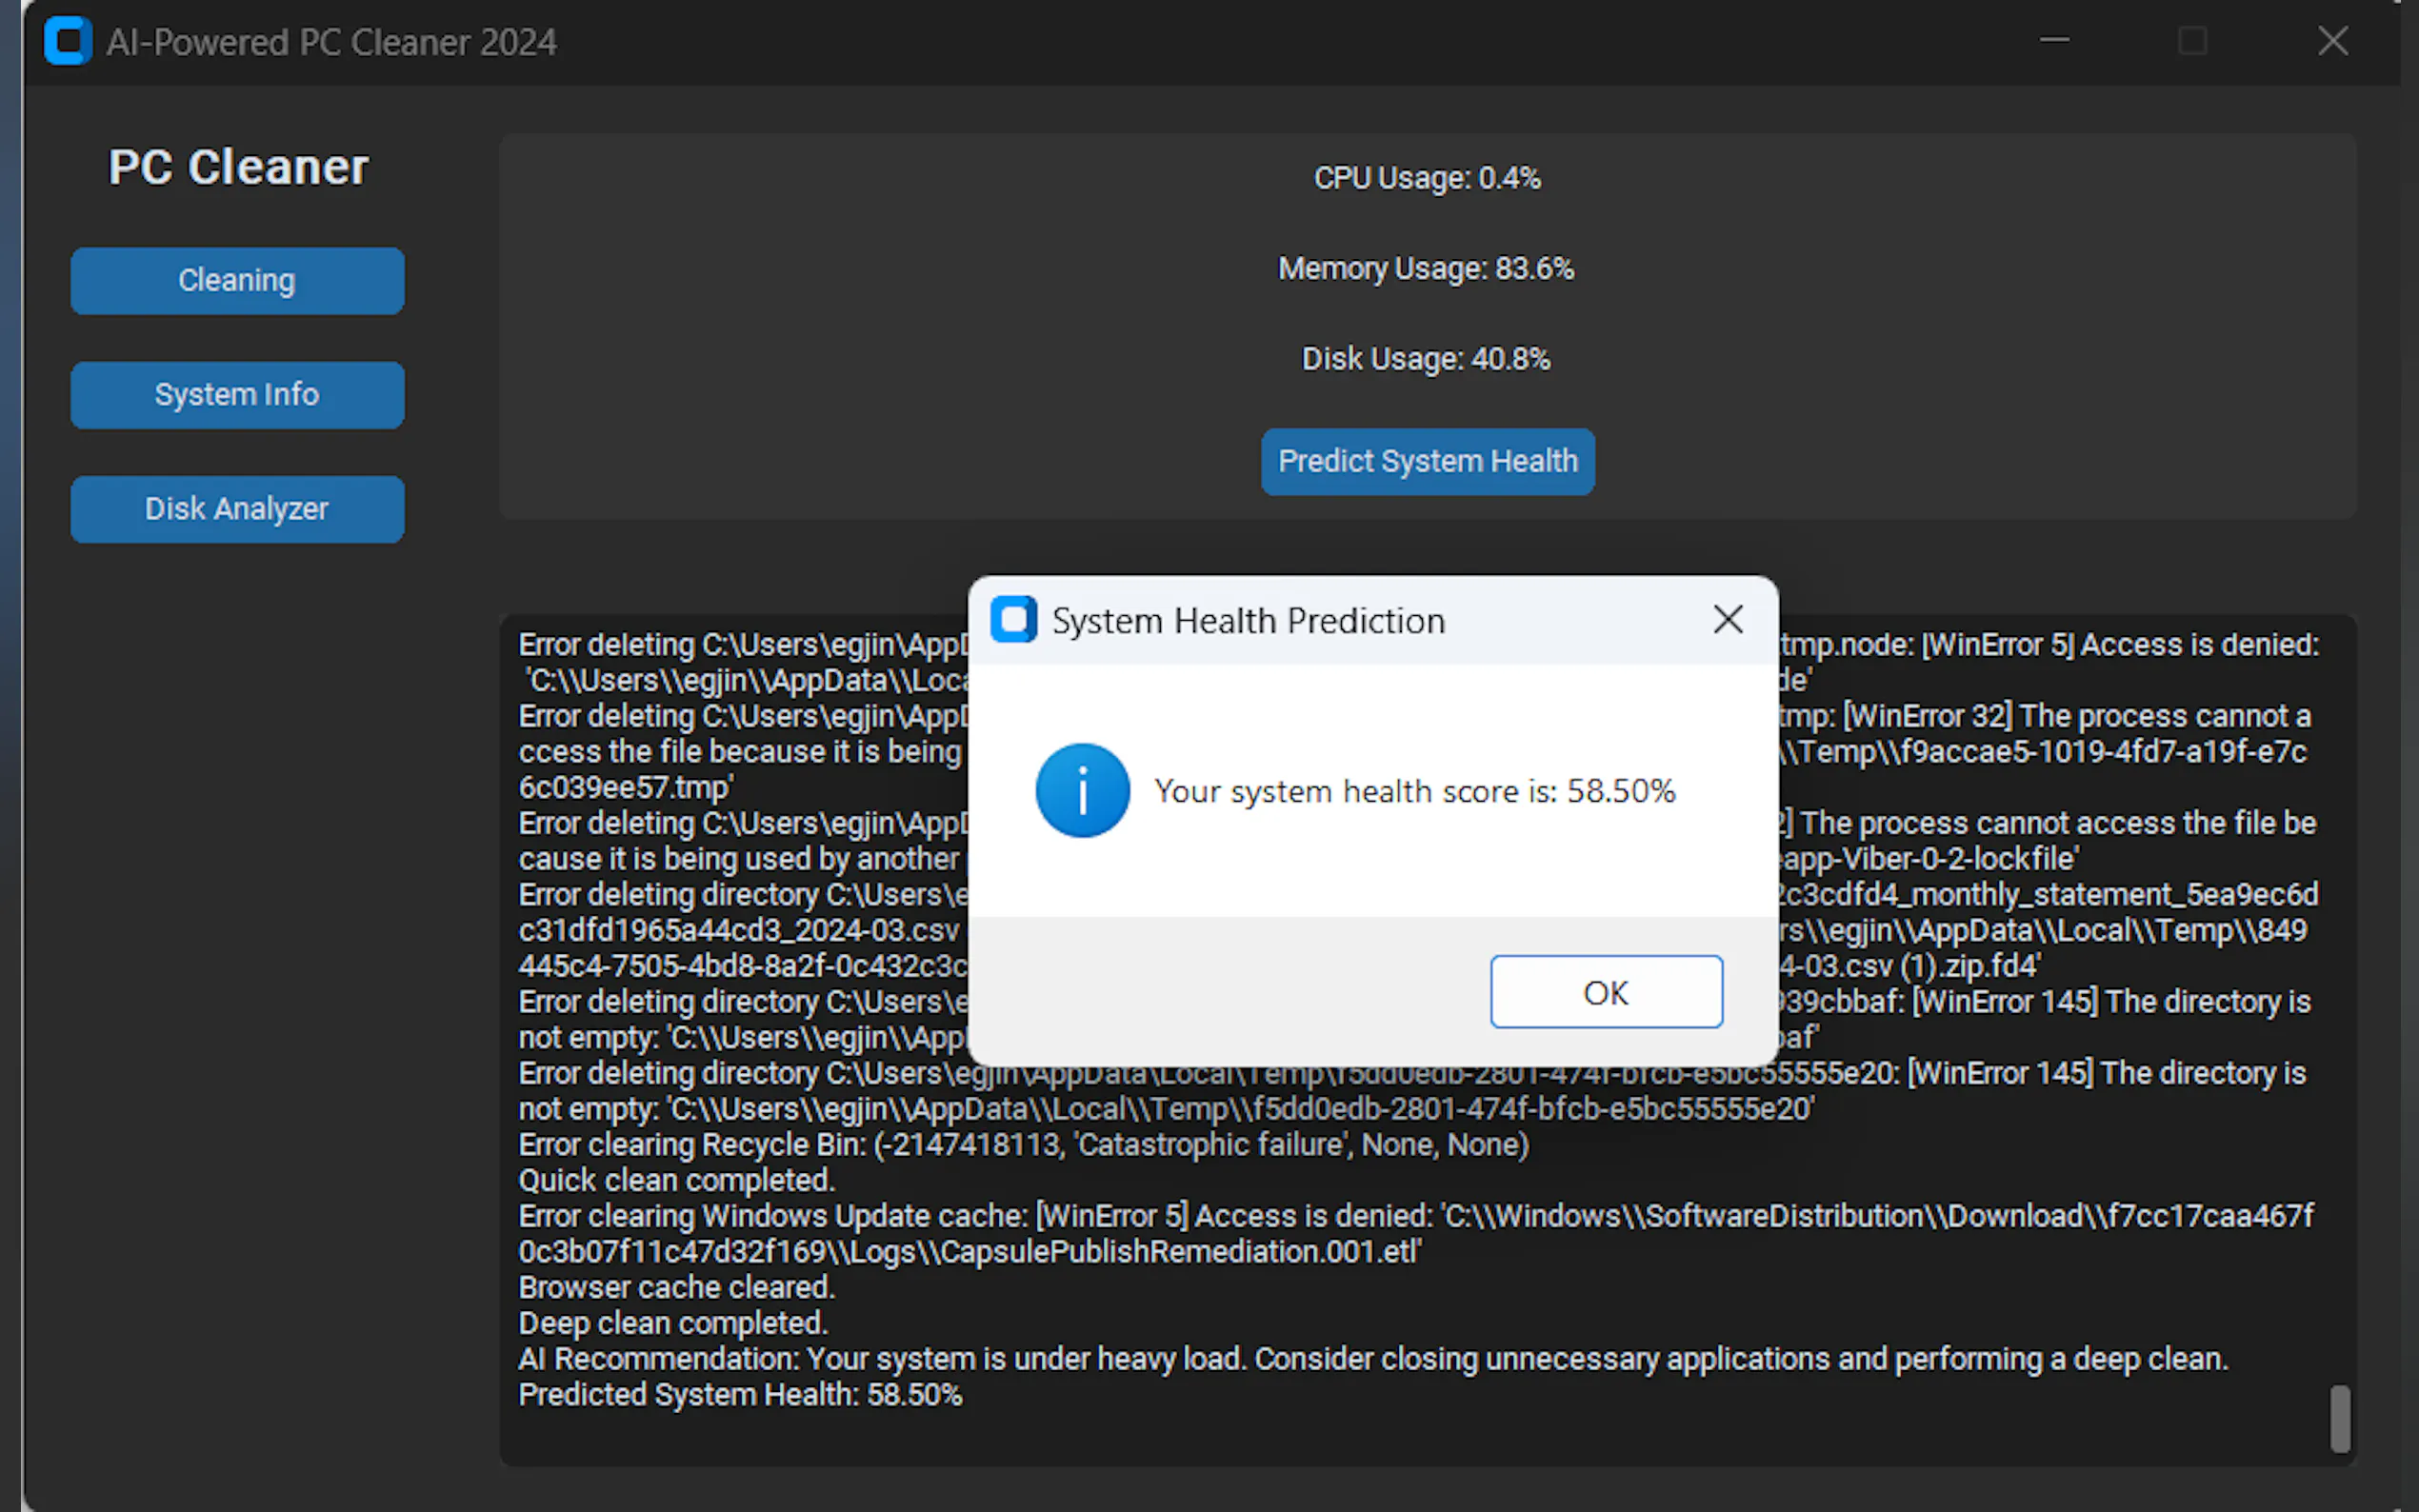Screen dimensions: 2419x1512
Task: Click the Memory Usage statistic
Action: 1426,268
